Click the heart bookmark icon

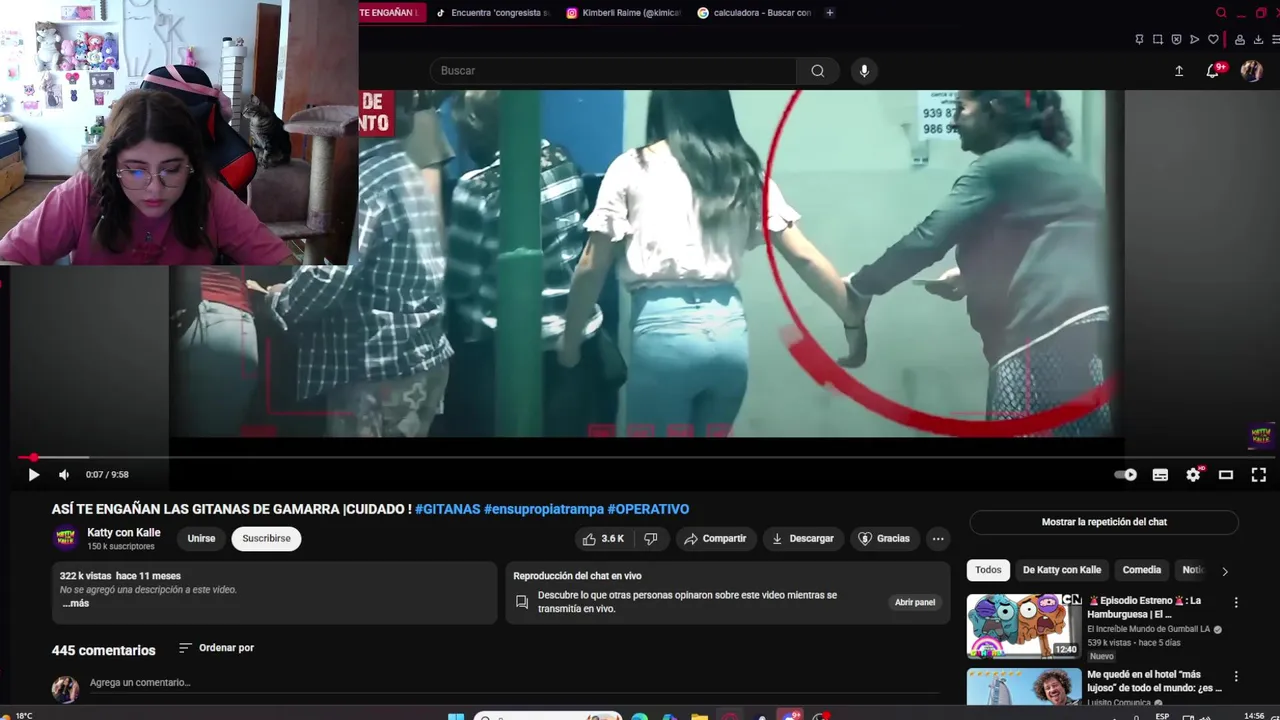[x=1213, y=40]
